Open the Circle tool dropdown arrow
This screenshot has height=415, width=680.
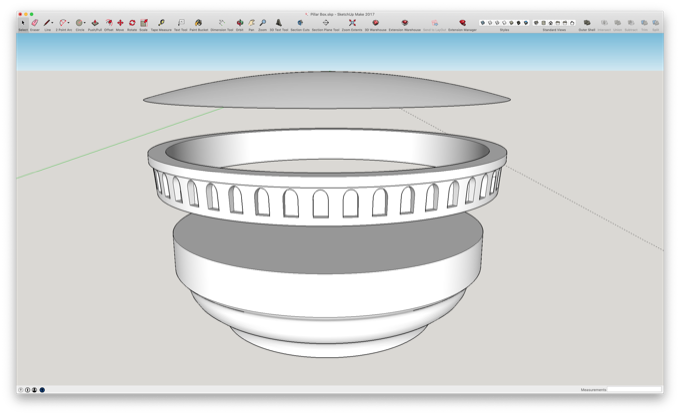coord(85,23)
